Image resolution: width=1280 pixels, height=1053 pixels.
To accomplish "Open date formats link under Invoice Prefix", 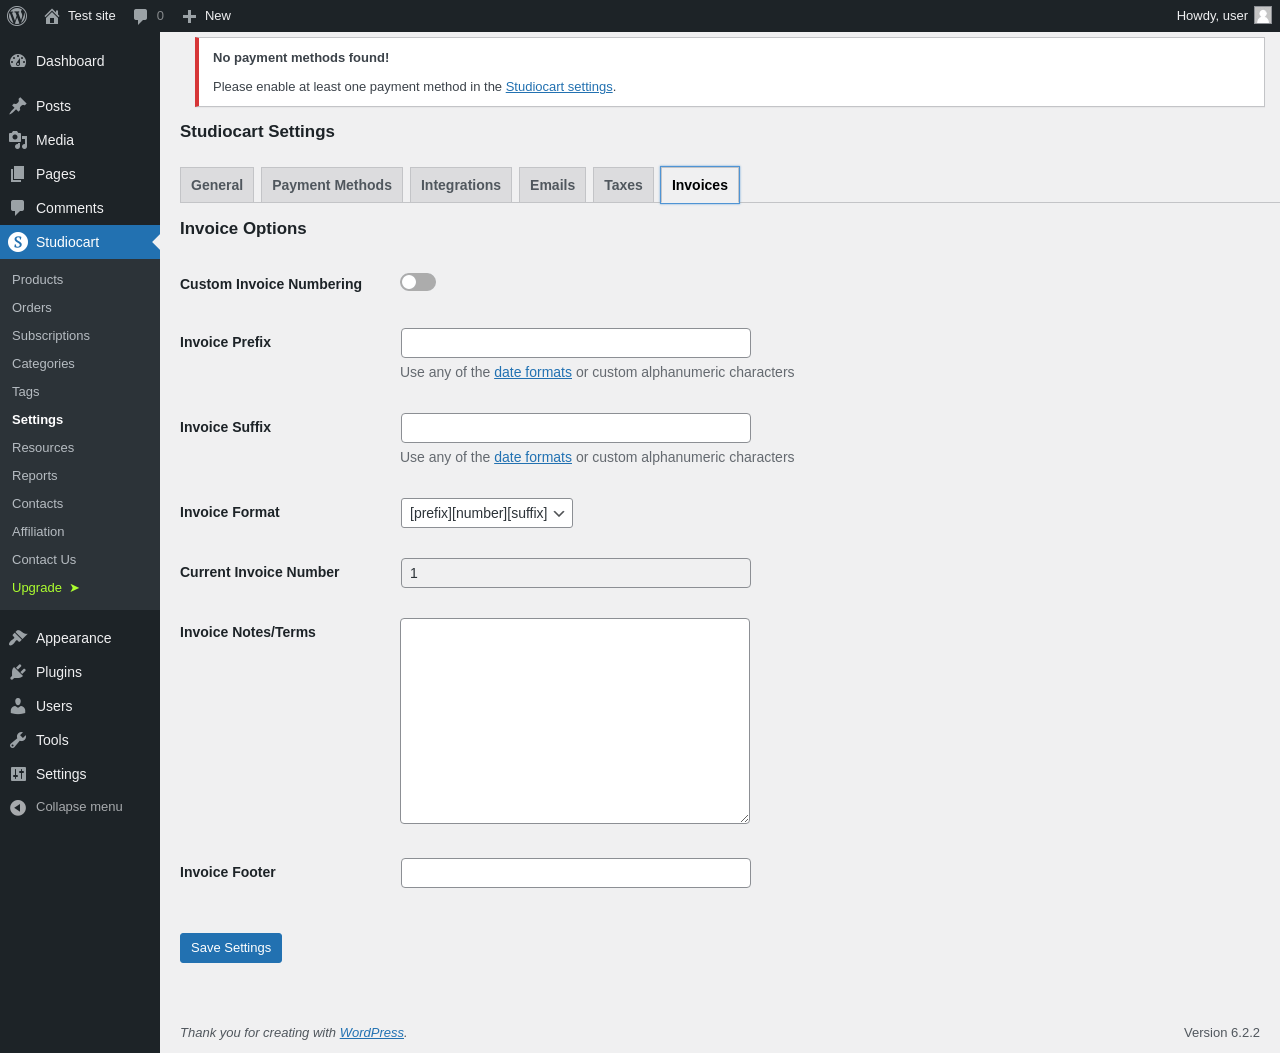I will click(533, 372).
